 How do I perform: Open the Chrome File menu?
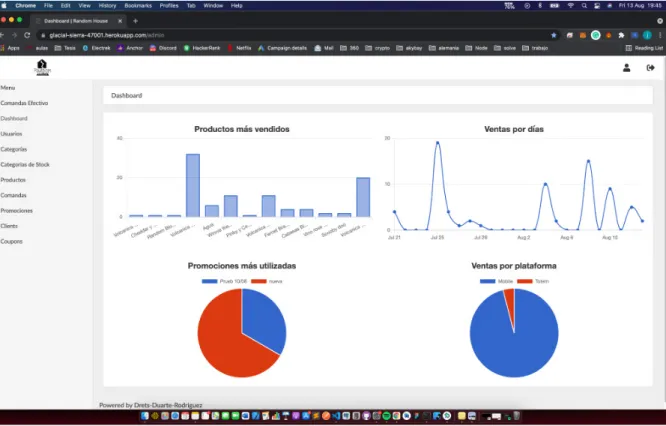point(48,6)
